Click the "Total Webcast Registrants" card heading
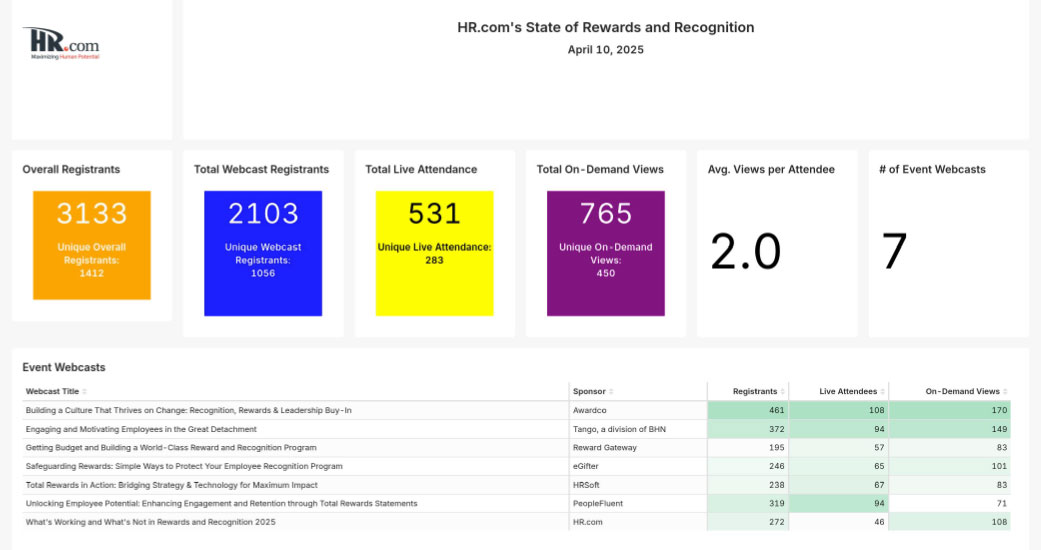 tap(261, 169)
